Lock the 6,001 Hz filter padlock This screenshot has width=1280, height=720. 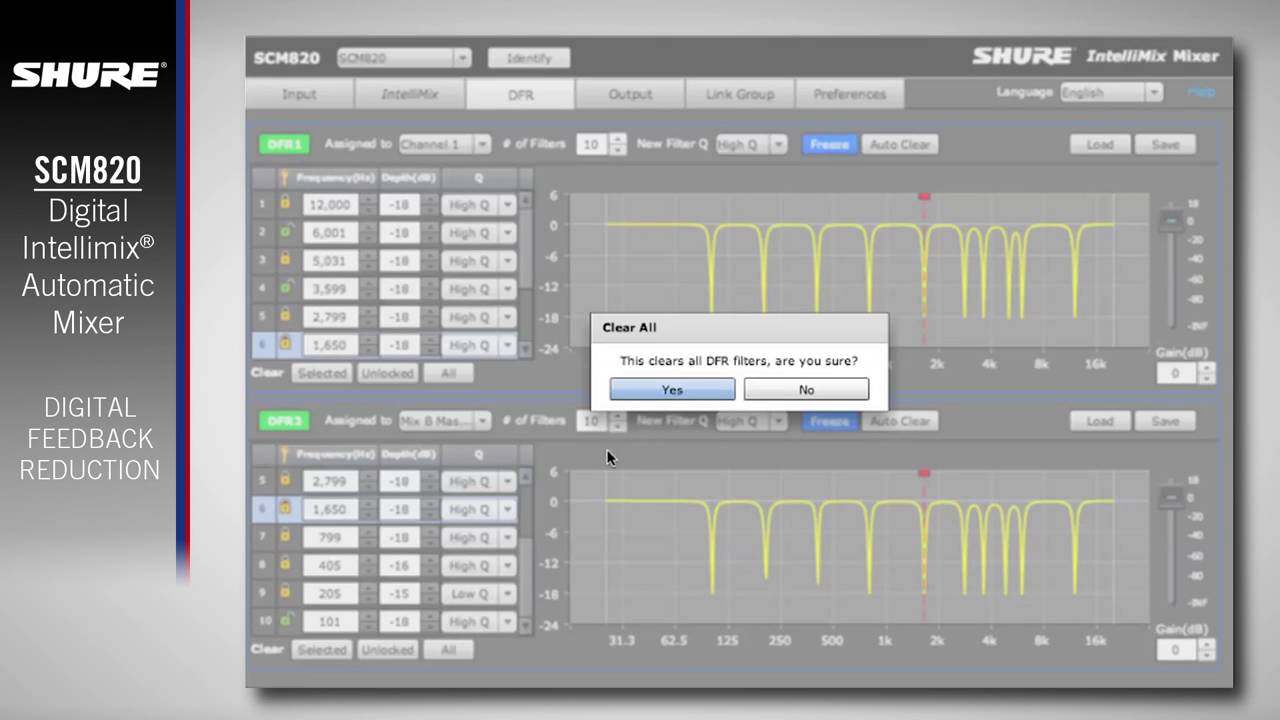[x=285, y=232]
